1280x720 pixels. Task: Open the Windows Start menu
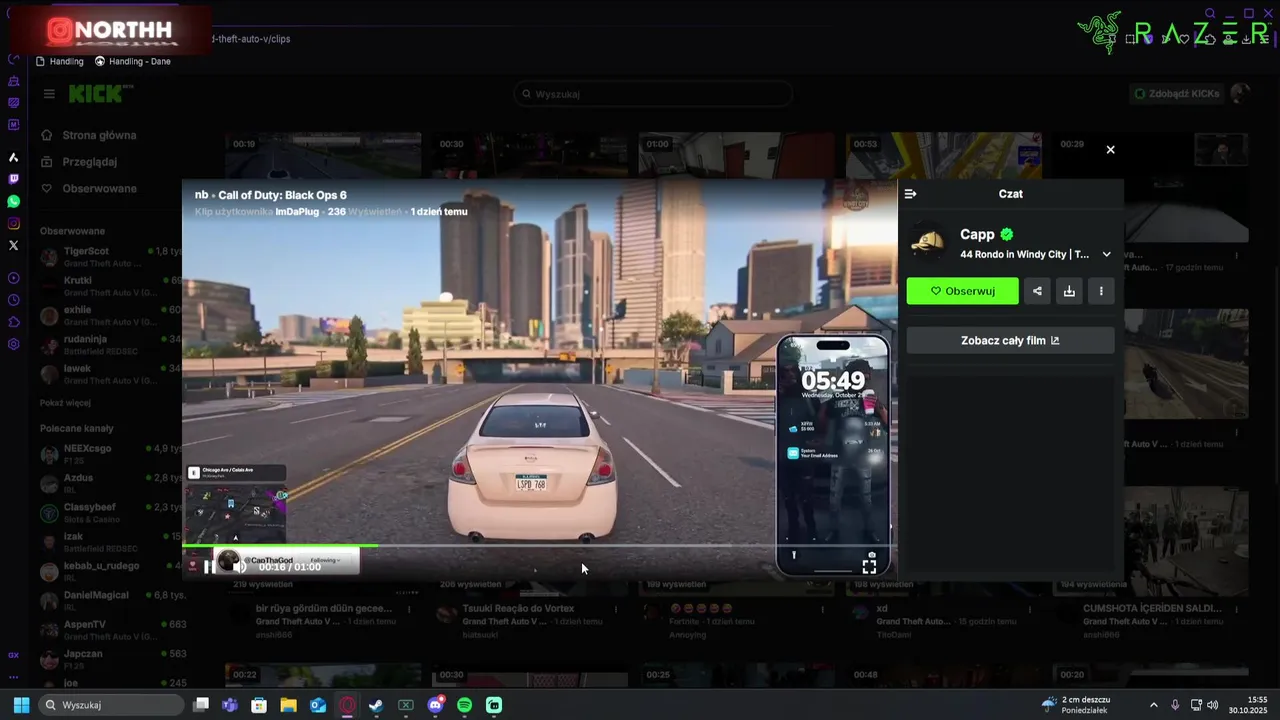21,705
